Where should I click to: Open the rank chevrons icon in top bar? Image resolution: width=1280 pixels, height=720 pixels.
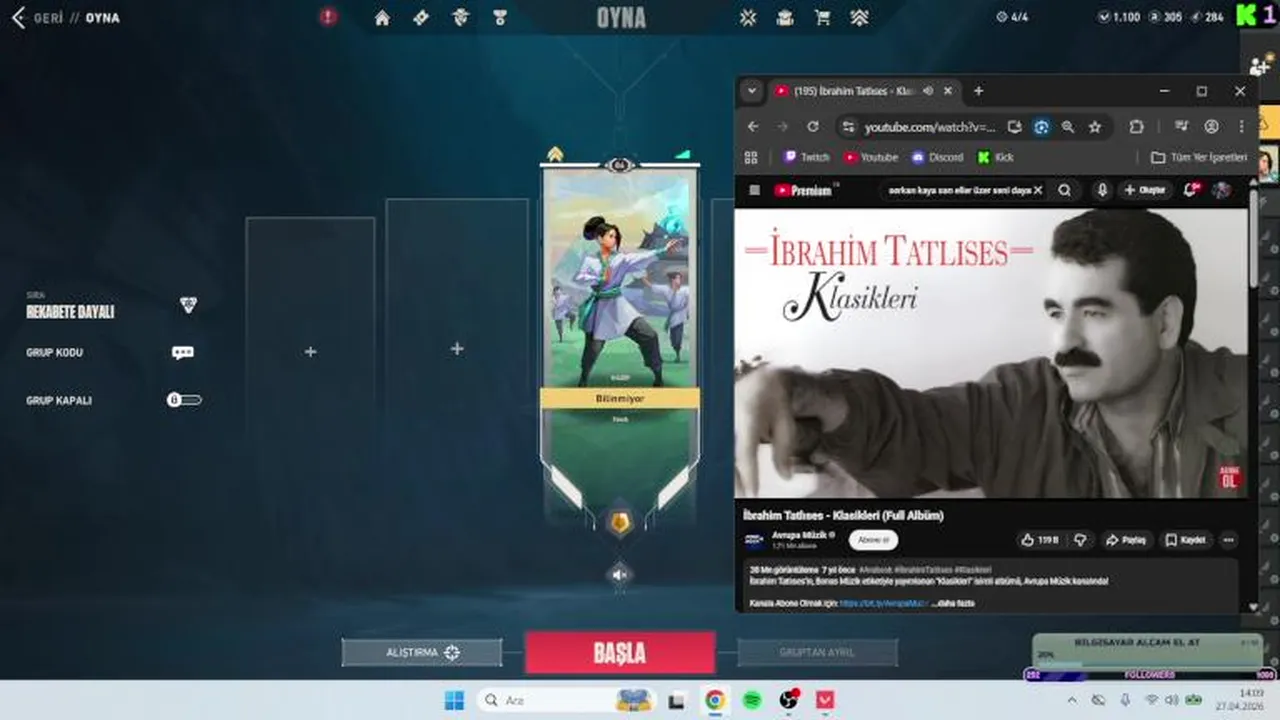pos(859,18)
